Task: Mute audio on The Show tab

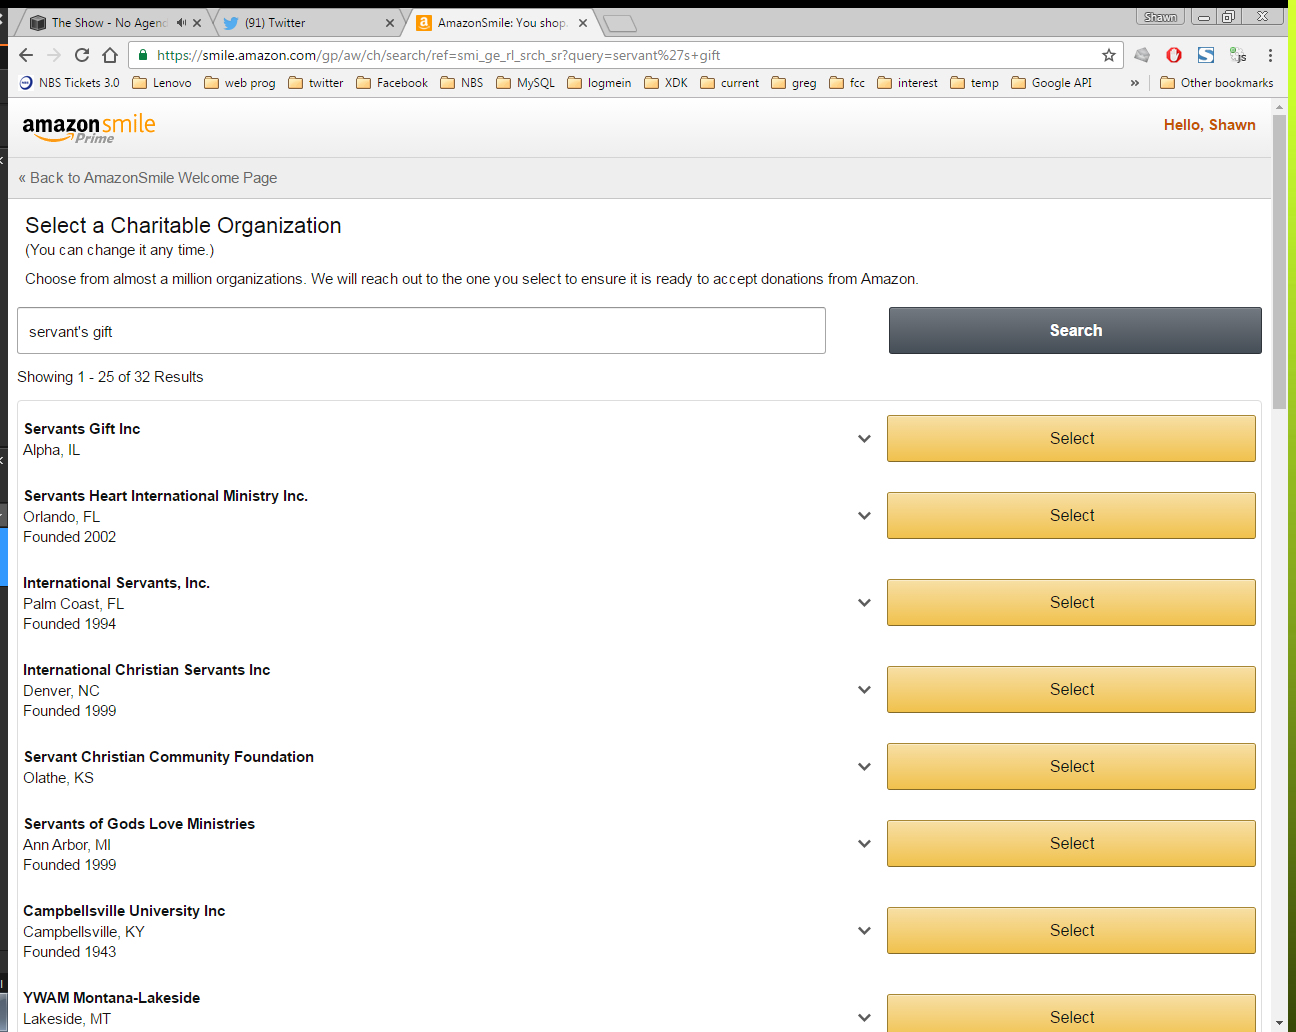Action: [181, 22]
